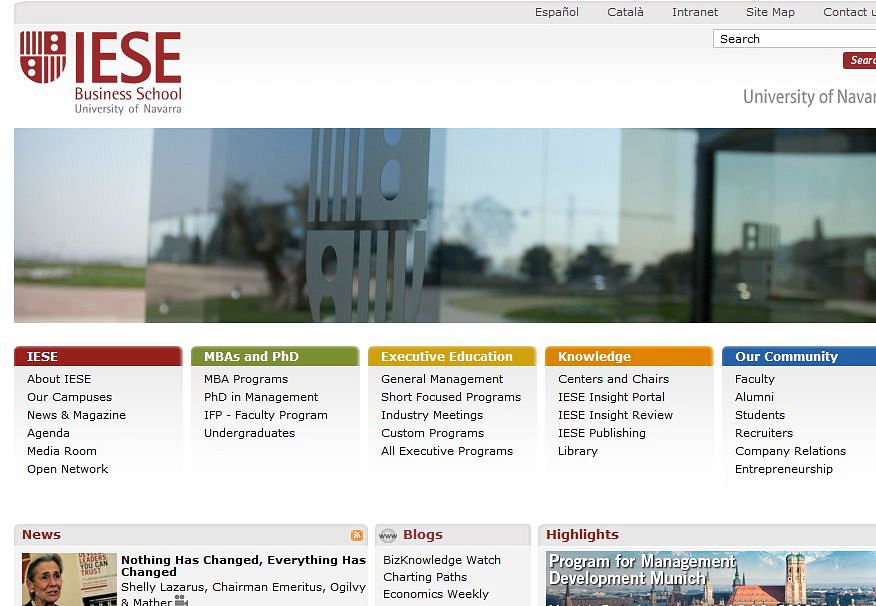Image resolution: width=876 pixels, height=606 pixels.
Task: Open the News RSS feed icon
Action: pos(357,536)
